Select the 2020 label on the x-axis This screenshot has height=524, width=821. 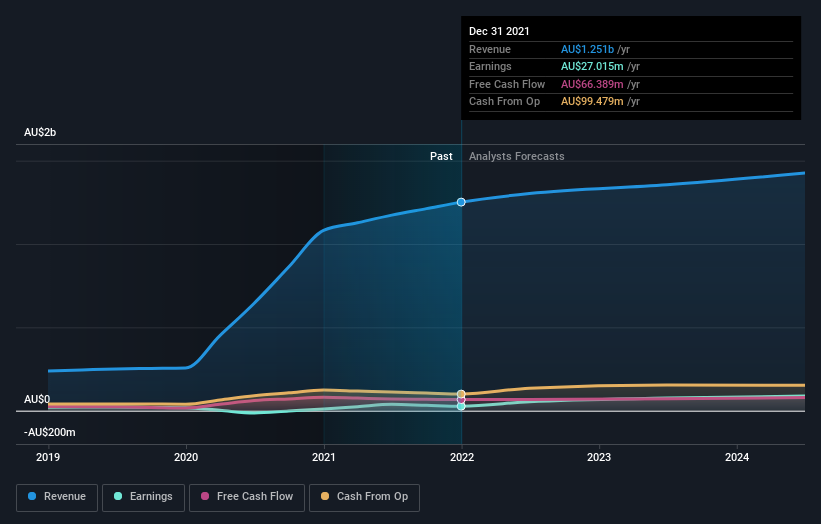click(x=186, y=458)
